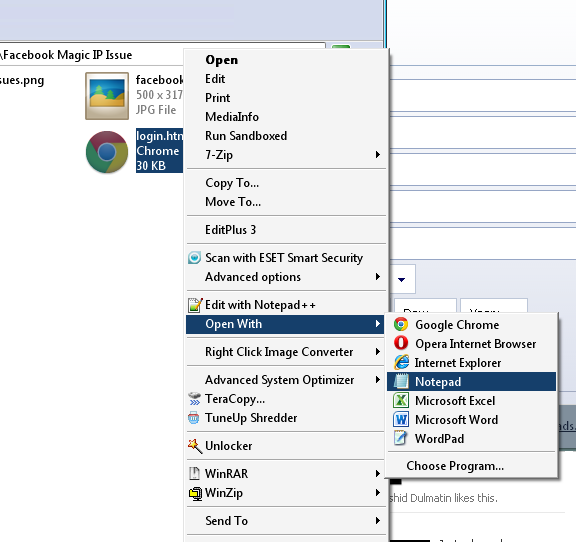Click the Internet Explorer icon in submenu
This screenshot has height=542, width=576.
pos(401,362)
